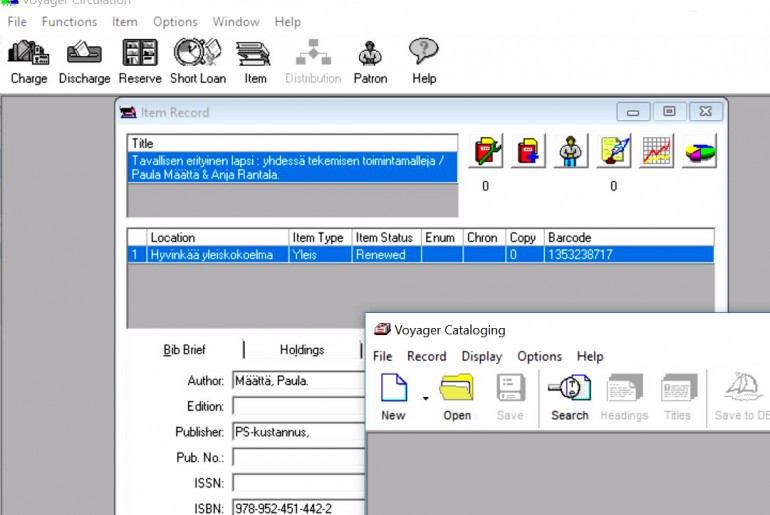
Task: Click the empty ISSN input field
Action: click(299, 483)
